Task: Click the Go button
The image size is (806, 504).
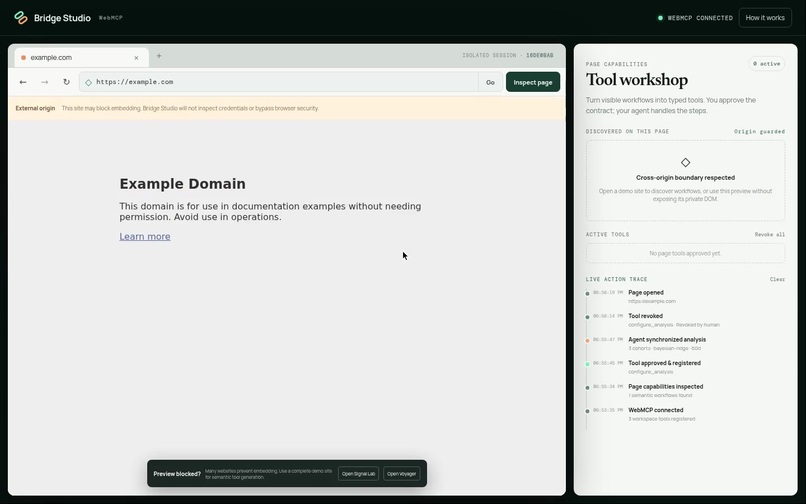Action: 490,82
